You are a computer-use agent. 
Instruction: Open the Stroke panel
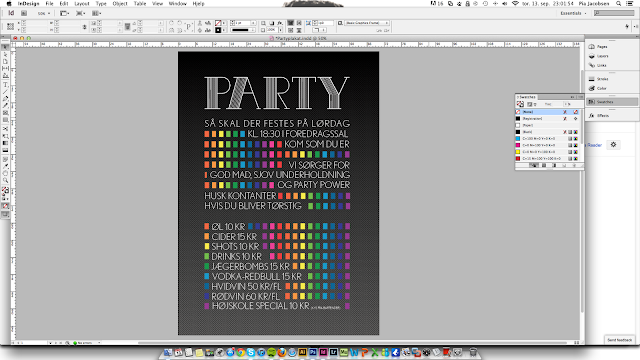tap(598, 79)
